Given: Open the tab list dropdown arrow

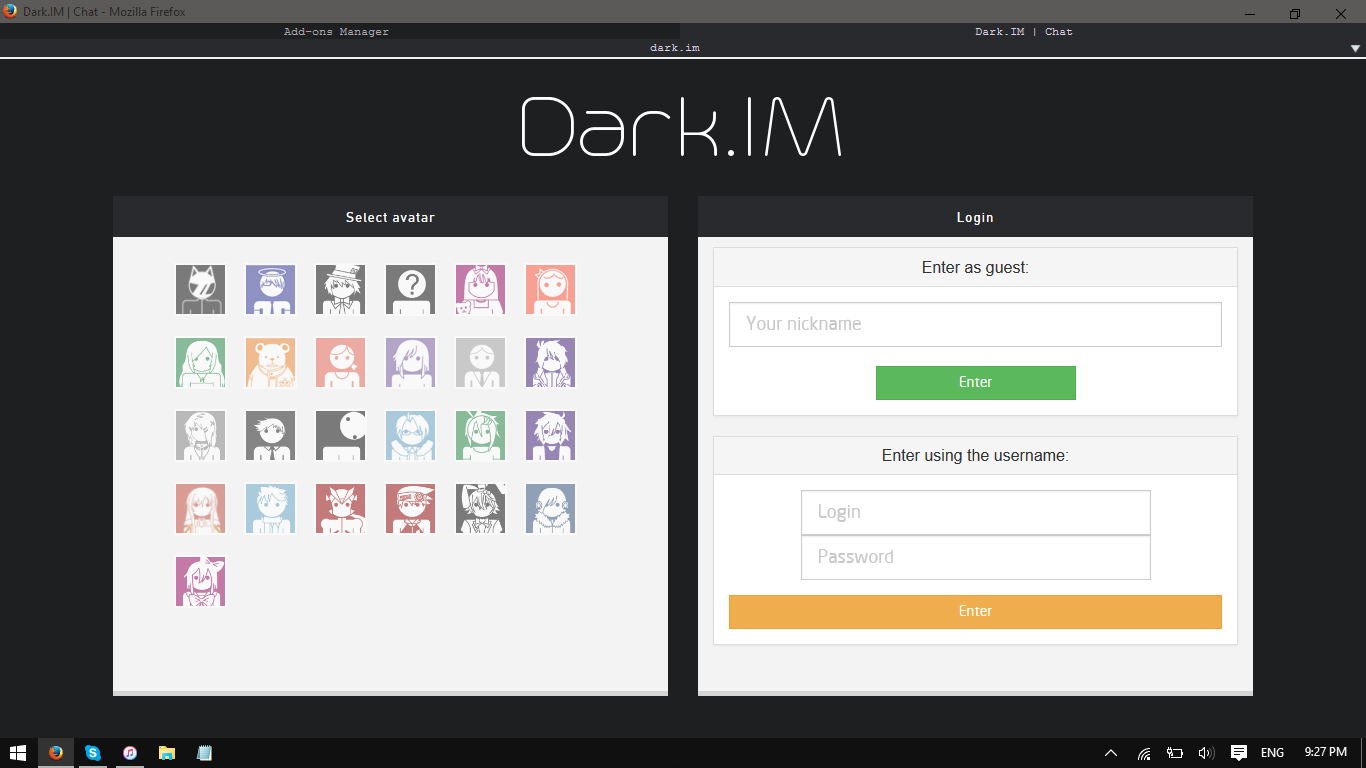Looking at the screenshot, I should [1355, 48].
